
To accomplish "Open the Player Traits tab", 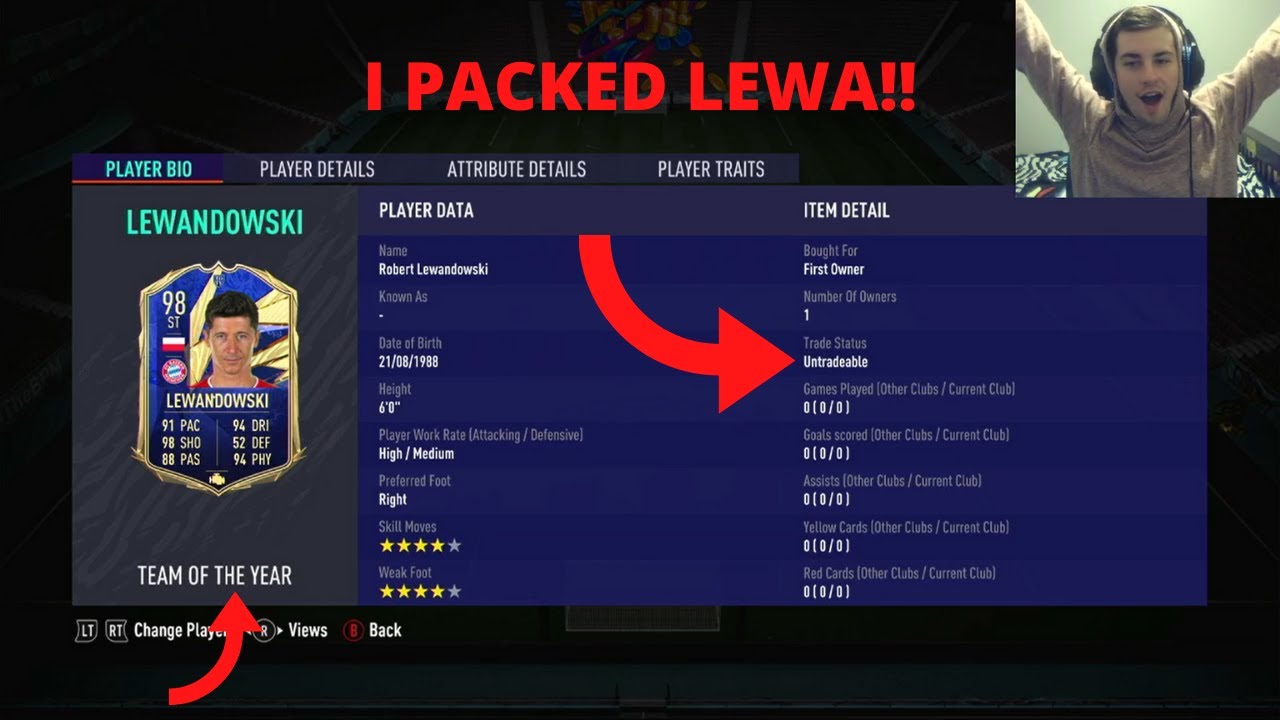I will point(711,169).
